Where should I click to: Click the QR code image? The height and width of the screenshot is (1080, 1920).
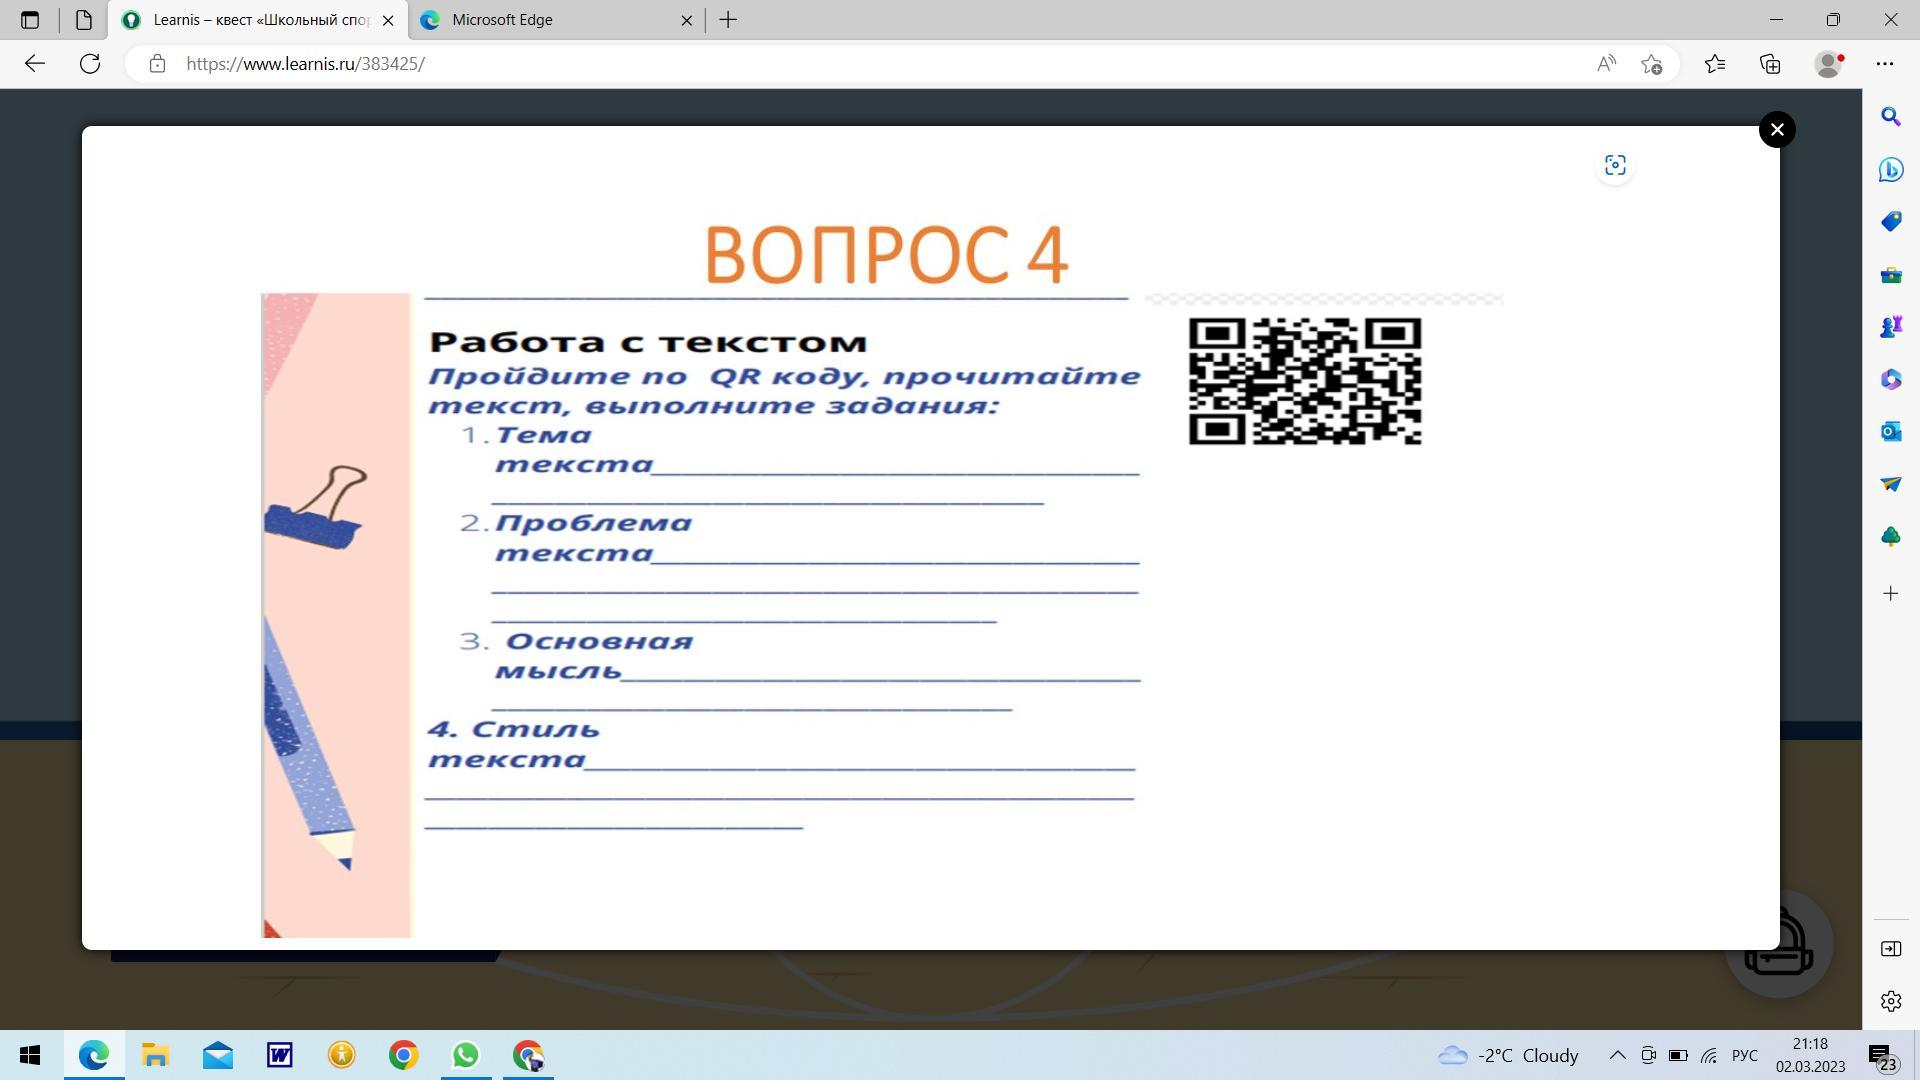(x=1304, y=381)
